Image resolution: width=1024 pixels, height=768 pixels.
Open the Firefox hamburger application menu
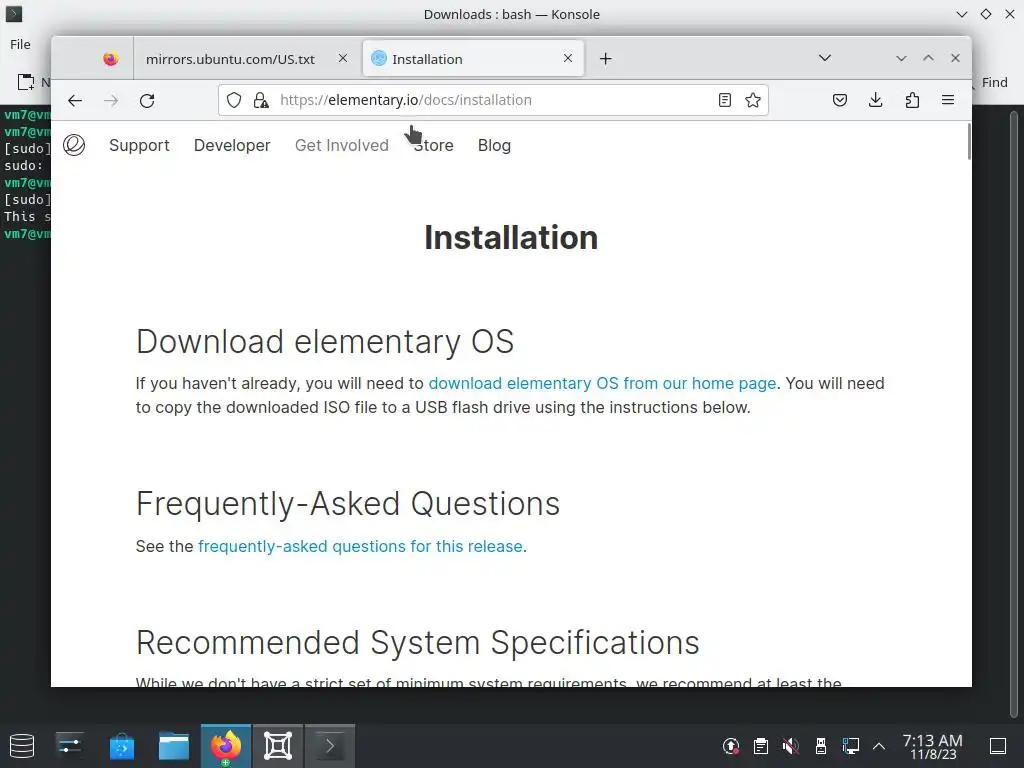[948, 100]
